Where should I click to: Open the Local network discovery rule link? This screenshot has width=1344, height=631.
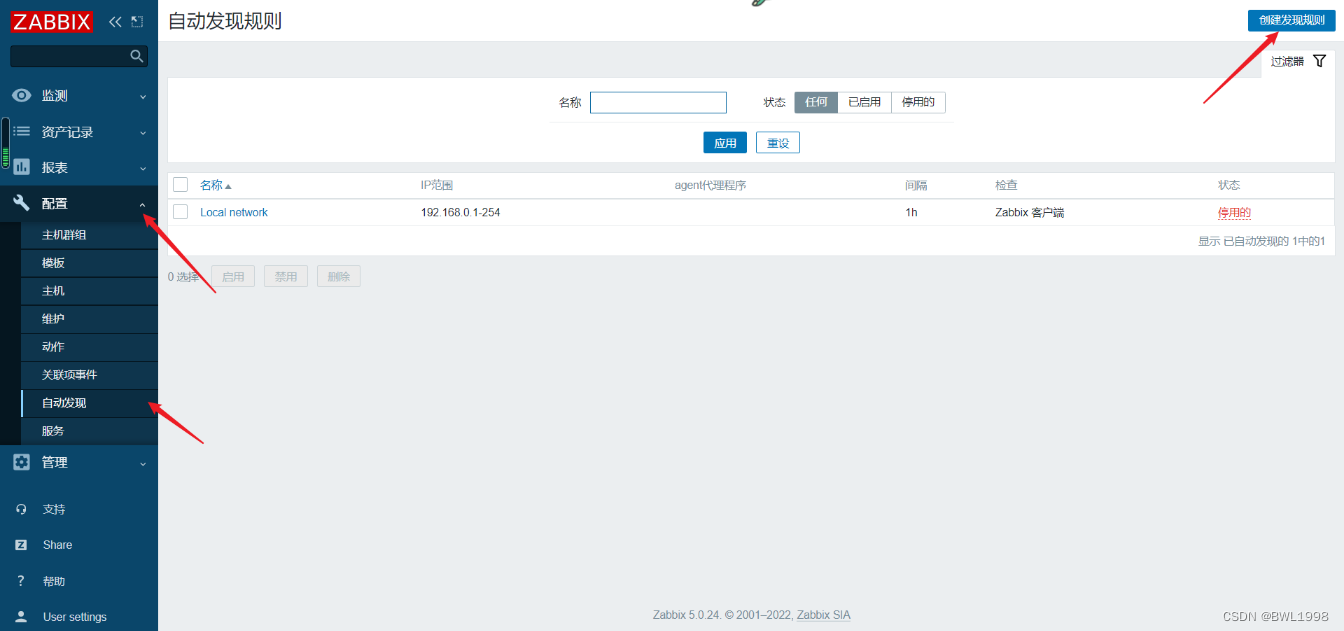click(x=234, y=212)
